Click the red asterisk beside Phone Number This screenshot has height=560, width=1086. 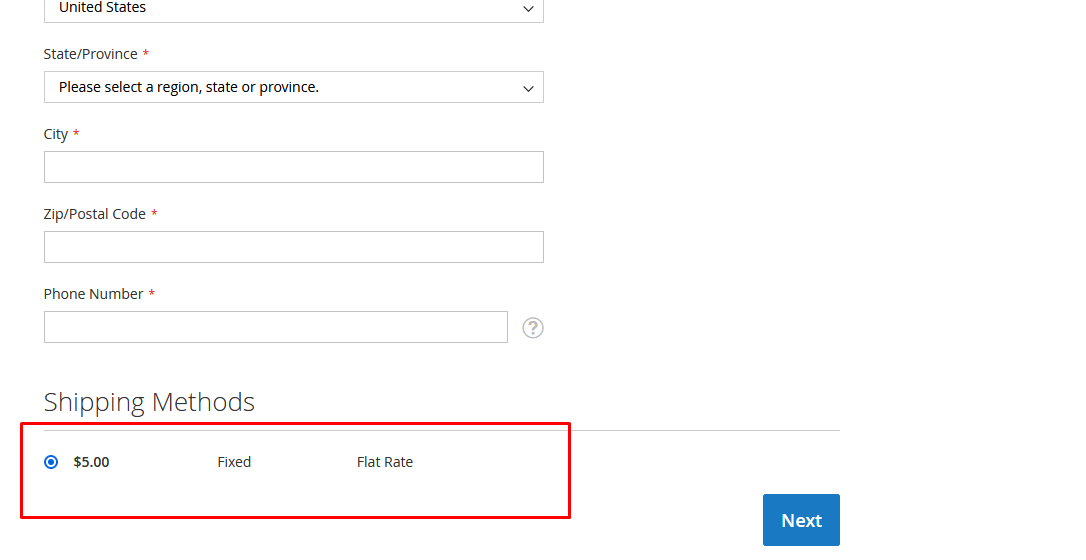coord(152,294)
